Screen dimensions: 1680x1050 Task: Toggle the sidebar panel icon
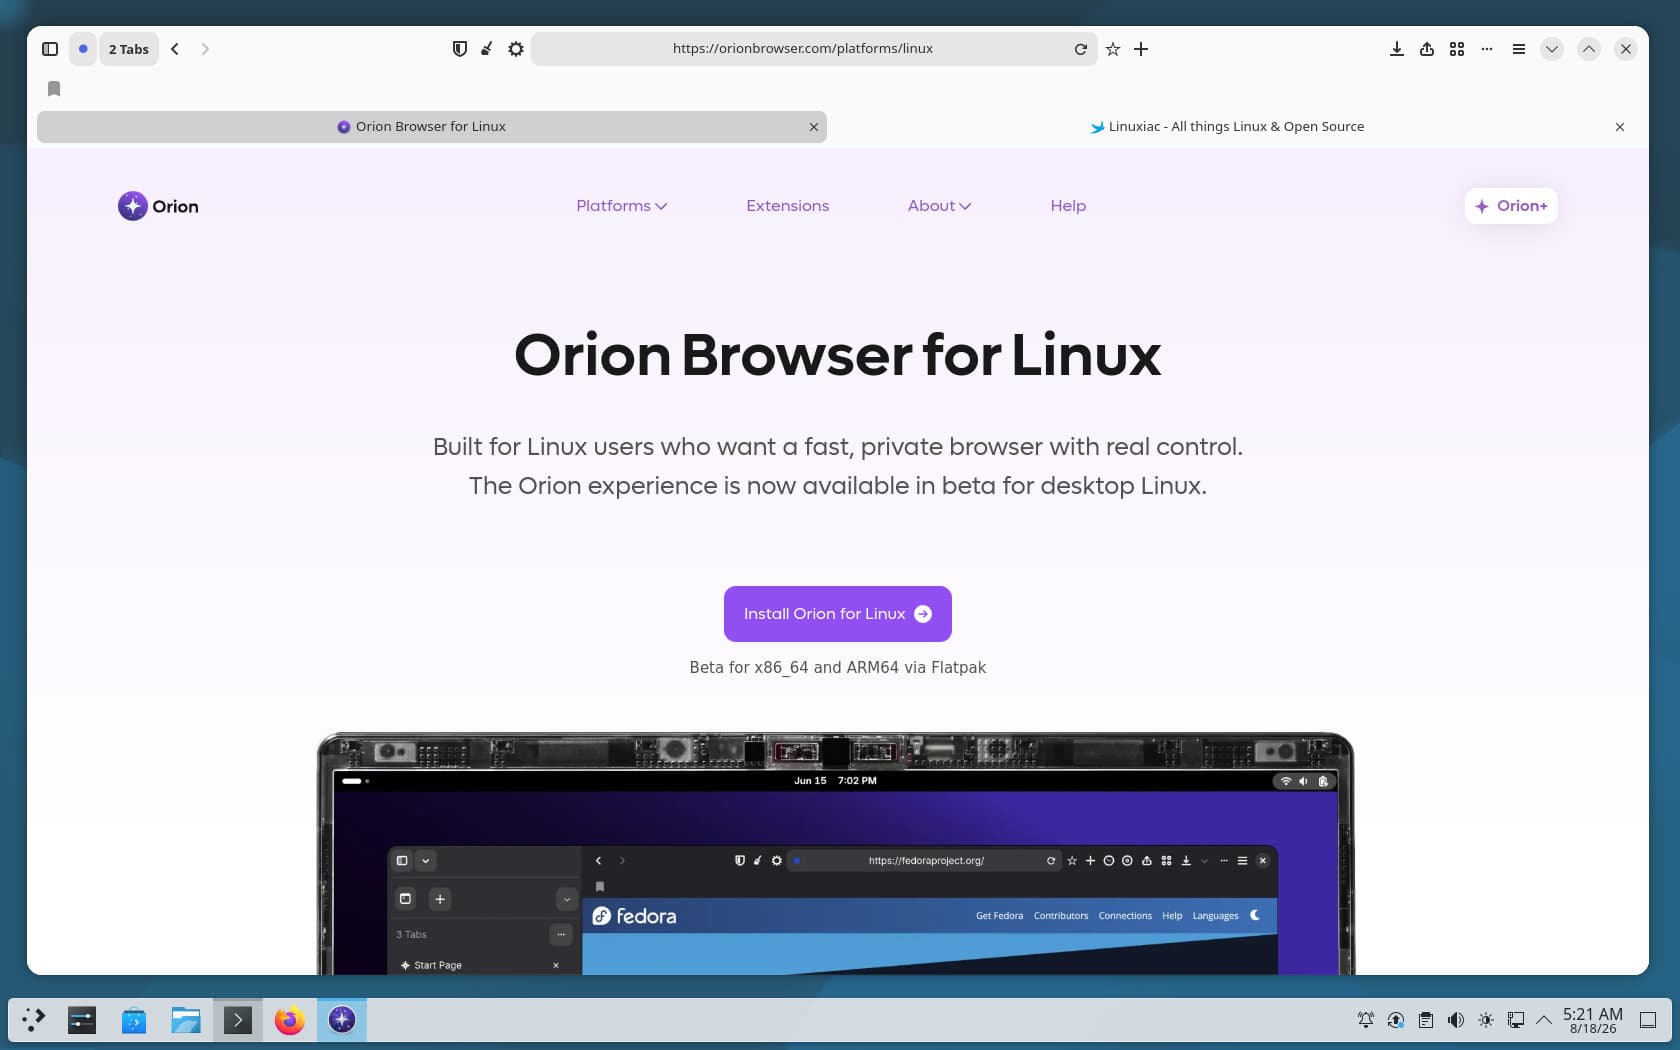(x=50, y=49)
